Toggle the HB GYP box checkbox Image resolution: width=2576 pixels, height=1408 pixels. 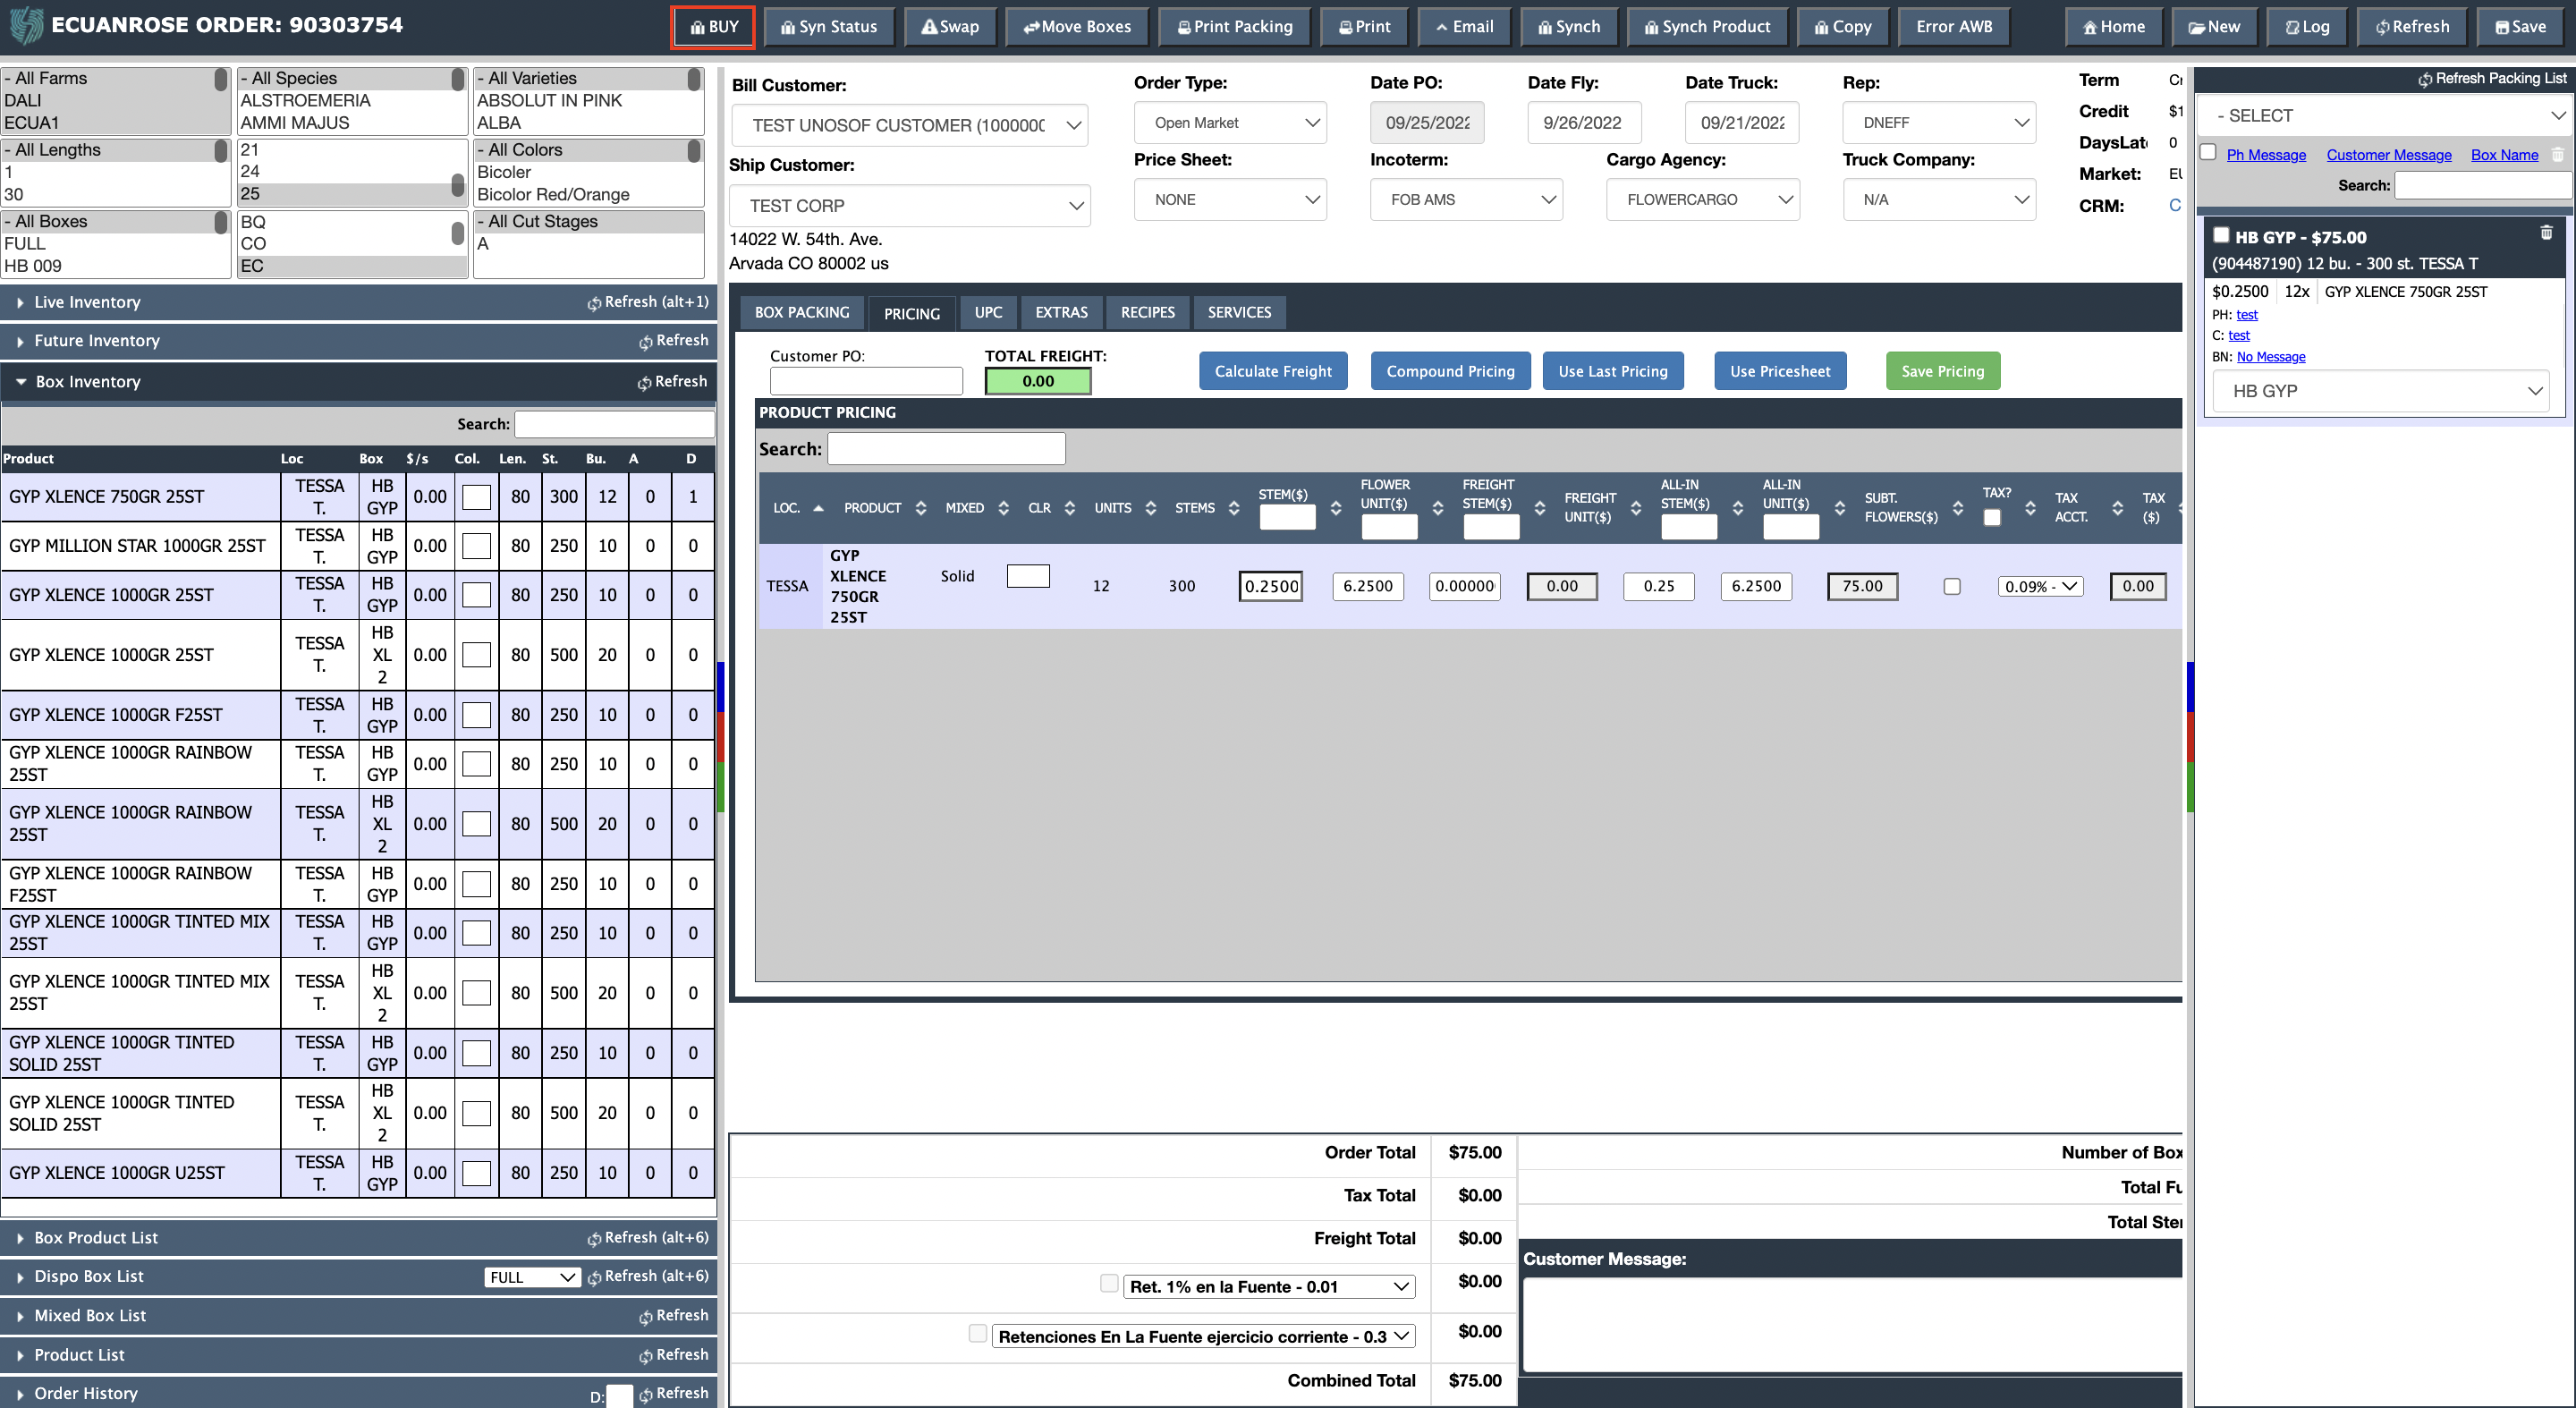2220,235
